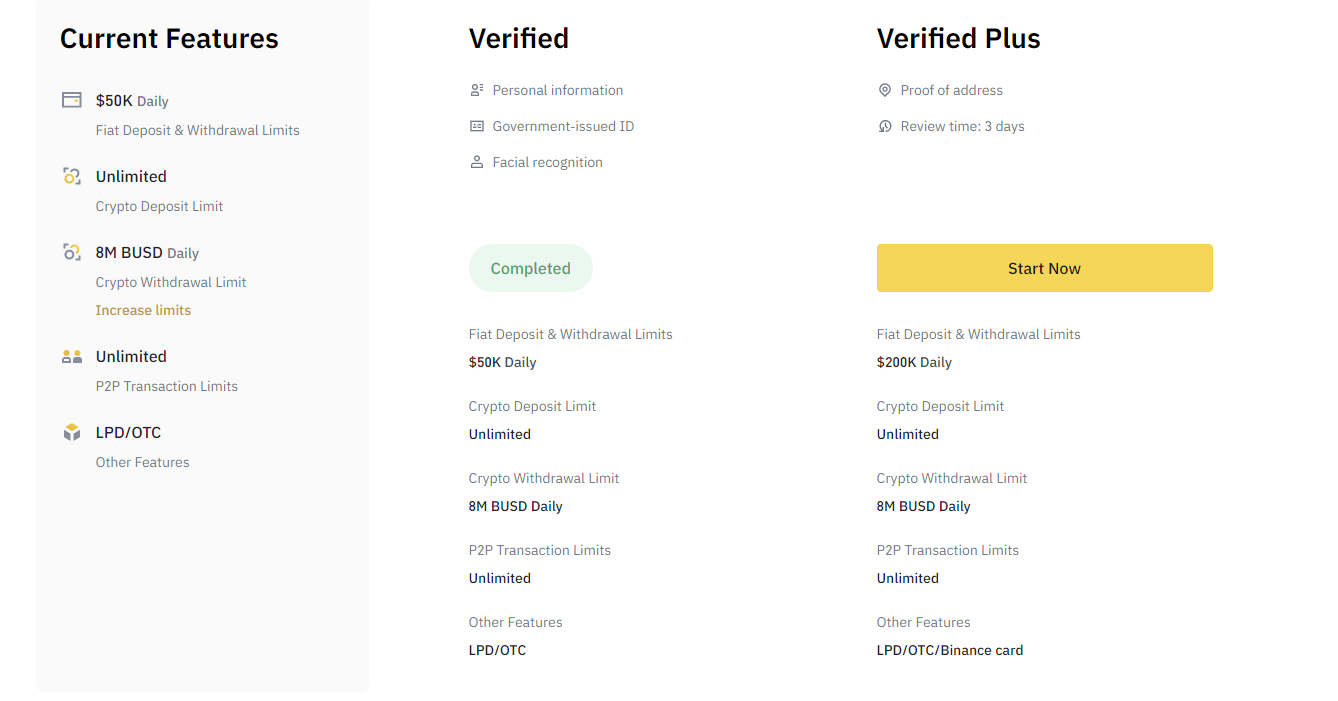This screenshot has height=701, width=1338.
Task: Click the crypto deposit limit icon
Action: tap(71, 176)
